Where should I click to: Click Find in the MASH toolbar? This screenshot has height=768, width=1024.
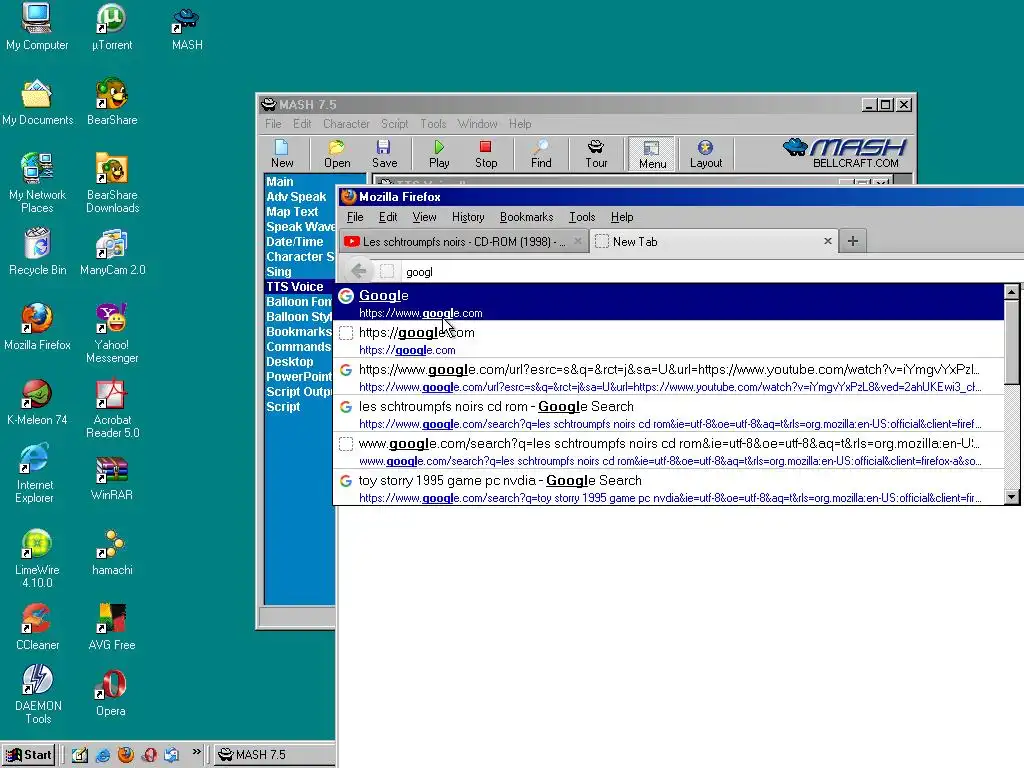pyautogui.click(x=541, y=154)
